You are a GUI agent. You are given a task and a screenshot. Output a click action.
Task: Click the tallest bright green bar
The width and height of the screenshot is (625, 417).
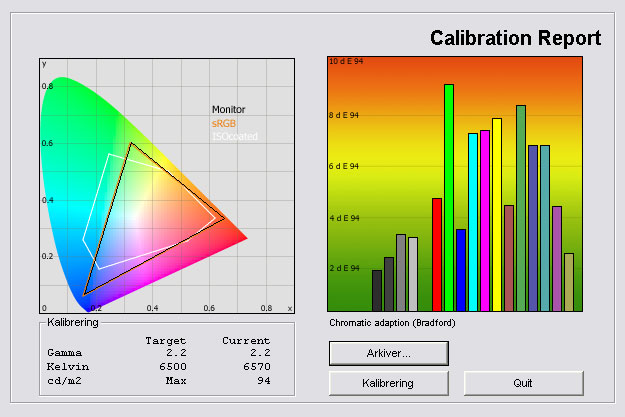pyautogui.click(x=449, y=197)
